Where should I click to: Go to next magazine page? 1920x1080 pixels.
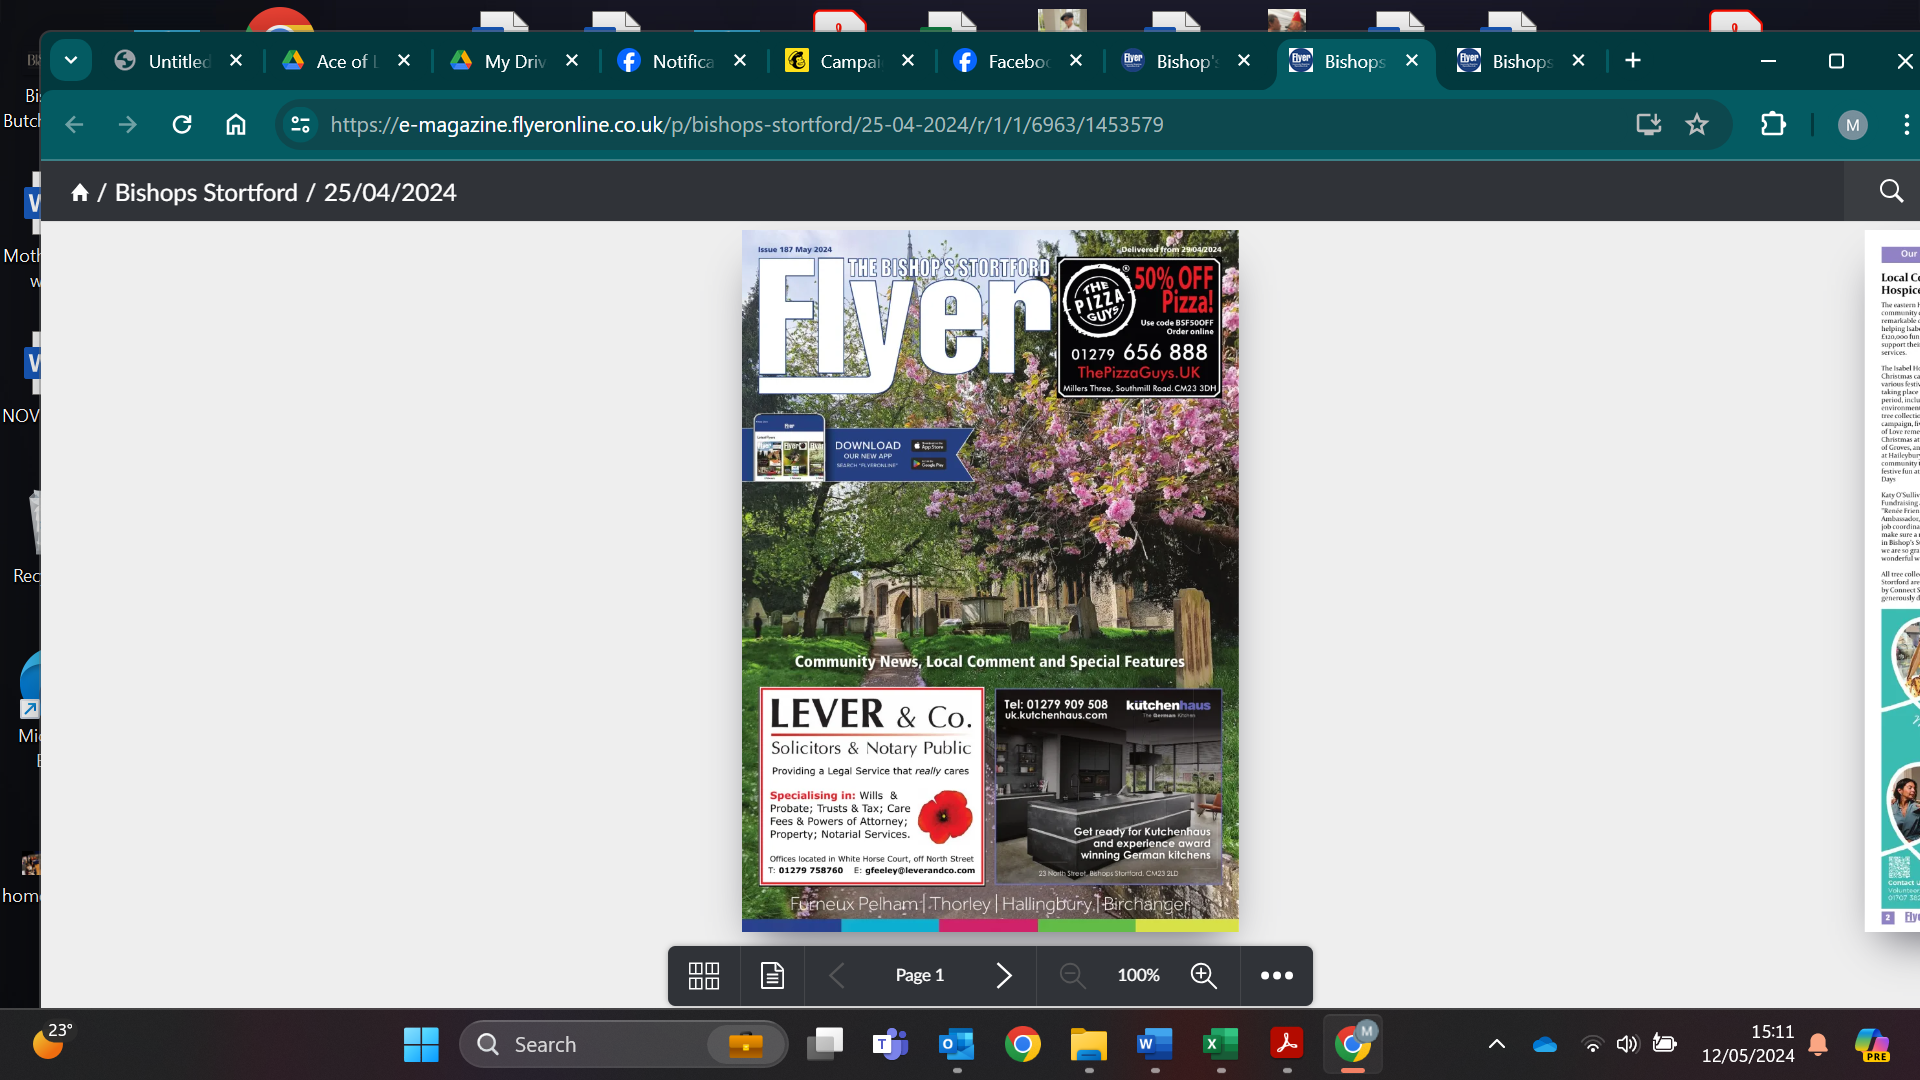[1004, 976]
